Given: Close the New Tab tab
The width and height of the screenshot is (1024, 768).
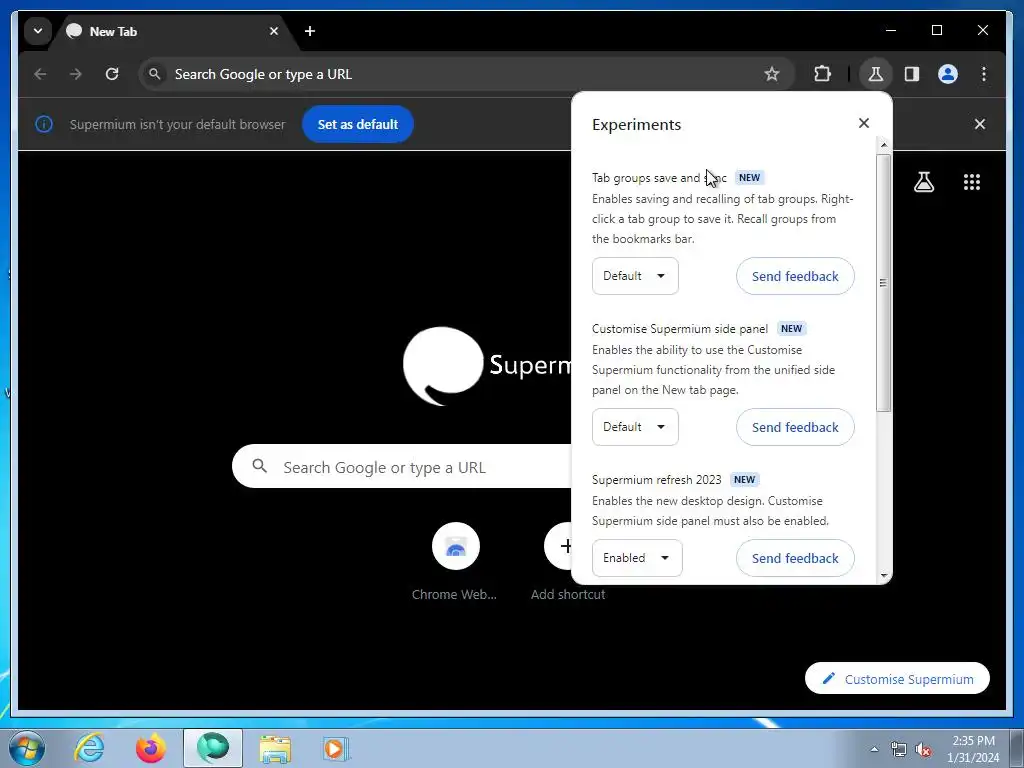Looking at the screenshot, I should pyautogui.click(x=274, y=31).
